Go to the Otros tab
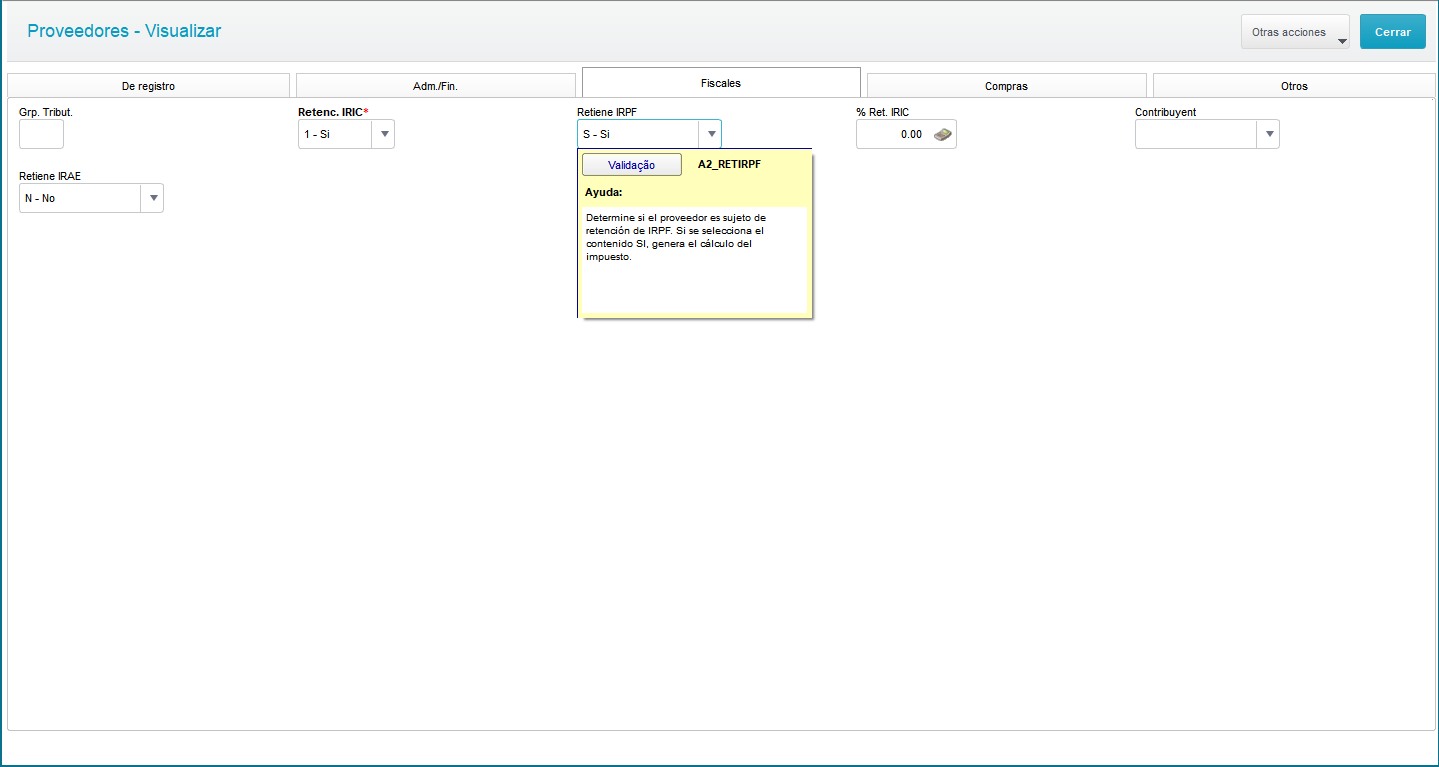The width and height of the screenshot is (1439, 767). [1294, 86]
